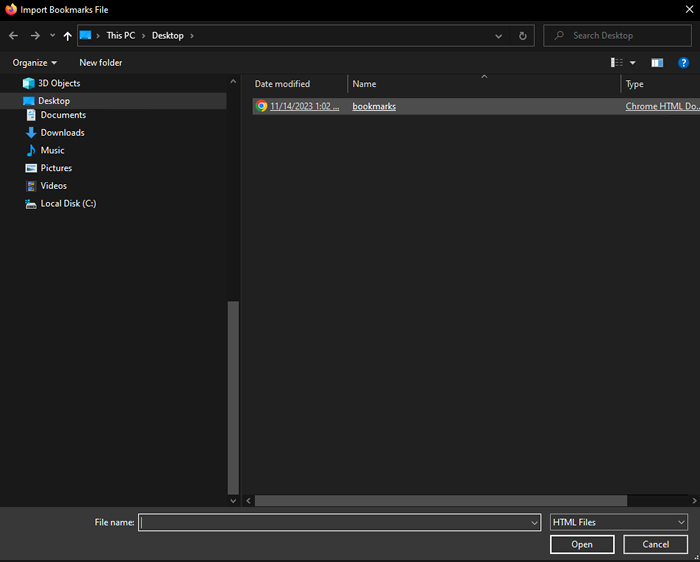Viewport: 700px width, 562px height.
Task: Open the Downloads folder in sidebar
Action: pyautogui.click(x=62, y=133)
